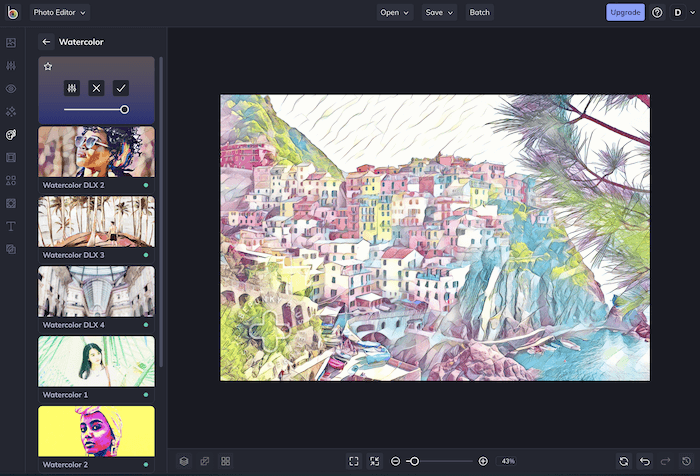The height and width of the screenshot is (476, 700).
Task: Apply the effect with the checkmark button
Action: [x=121, y=88]
